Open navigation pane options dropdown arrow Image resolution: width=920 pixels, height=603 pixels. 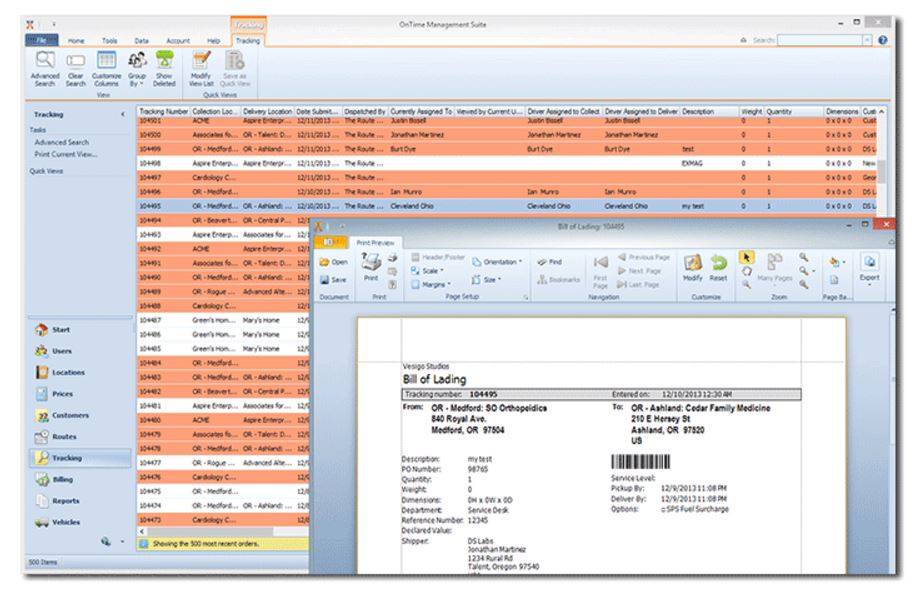click(x=122, y=541)
